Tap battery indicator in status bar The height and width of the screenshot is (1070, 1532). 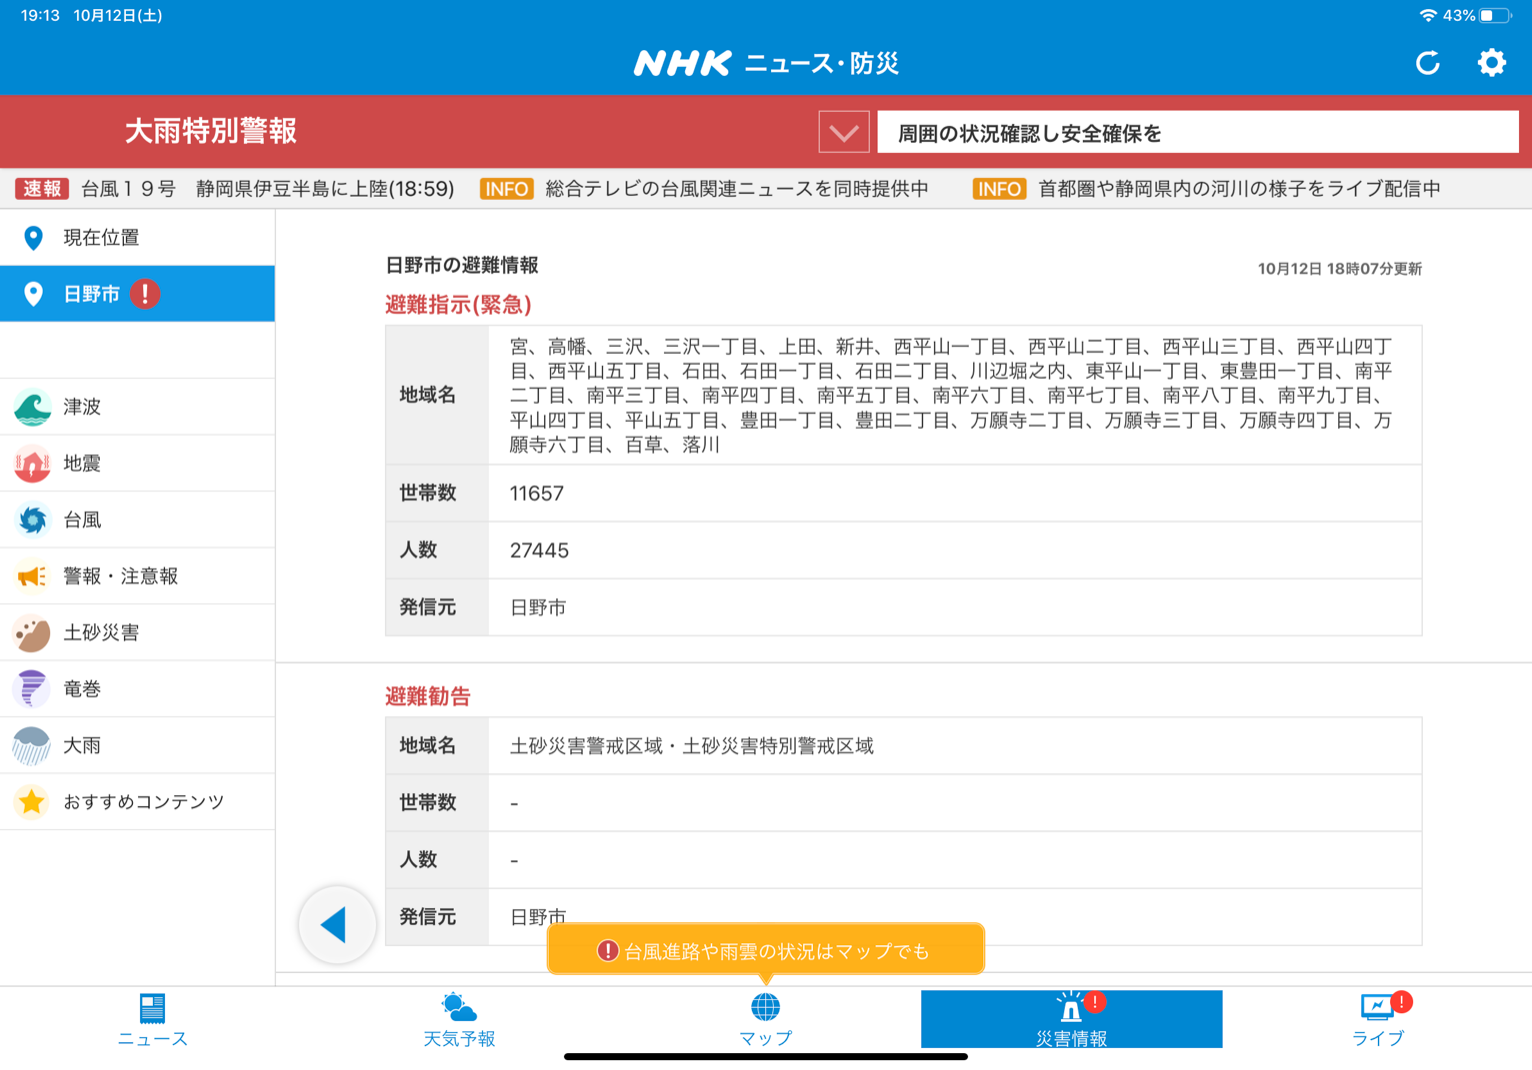pos(1495,15)
